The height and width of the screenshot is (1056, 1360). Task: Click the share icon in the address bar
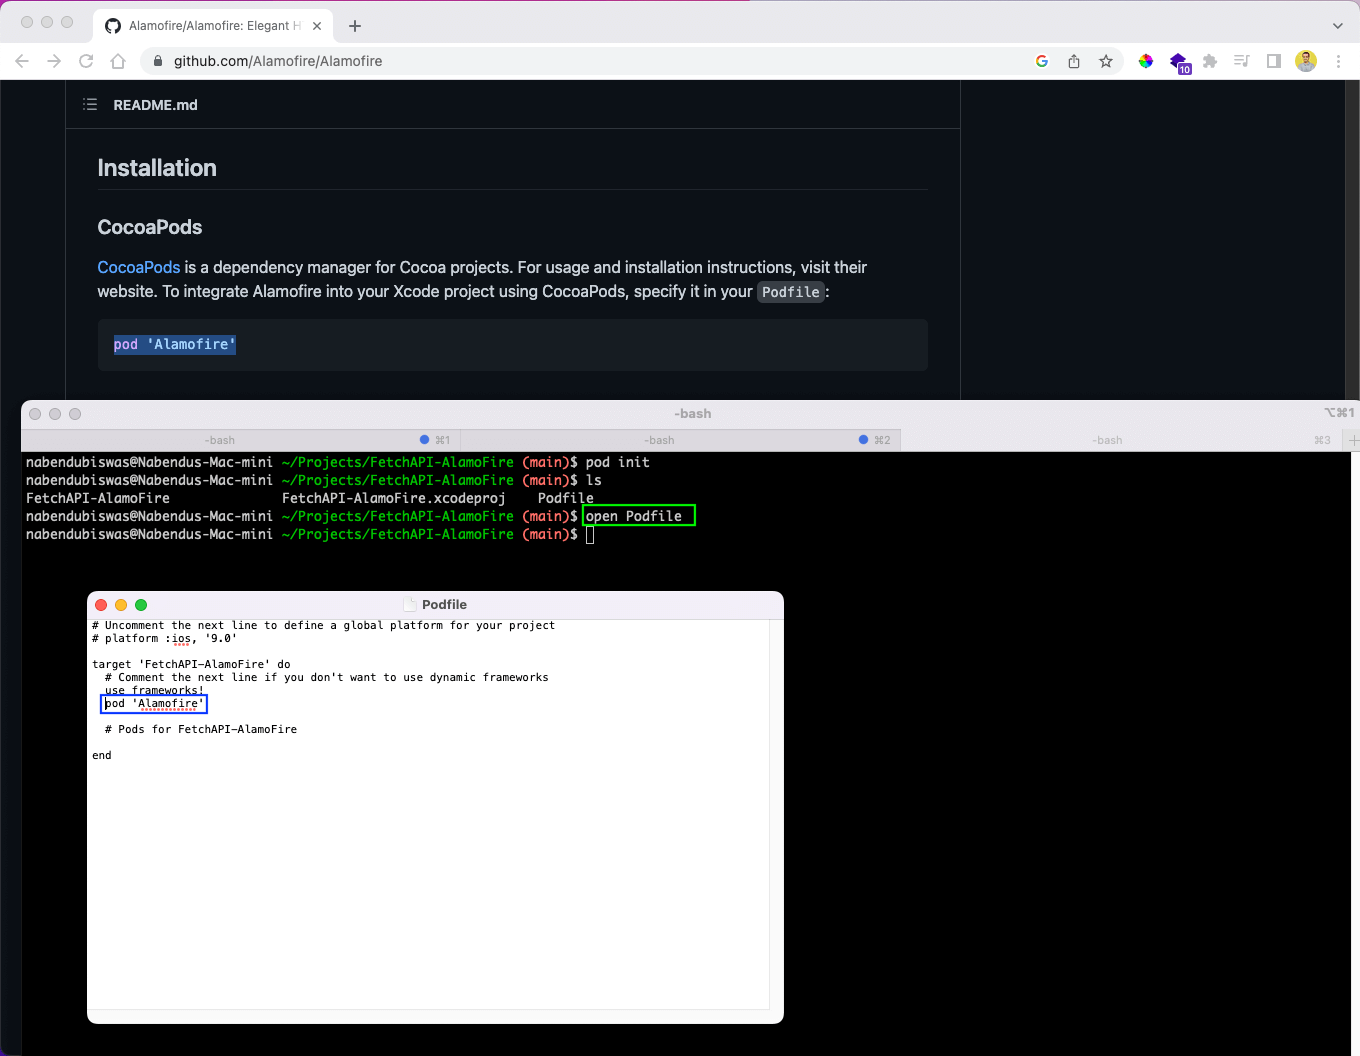click(1074, 61)
